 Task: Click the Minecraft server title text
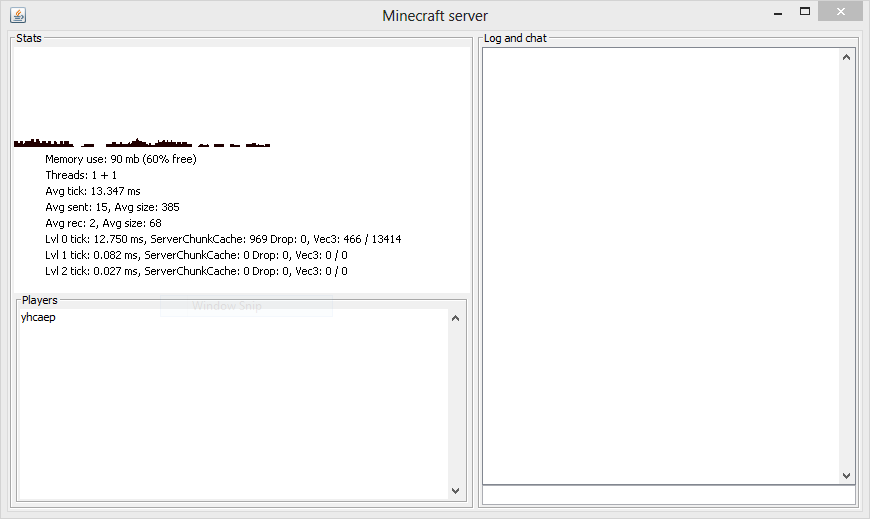point(435,16)
